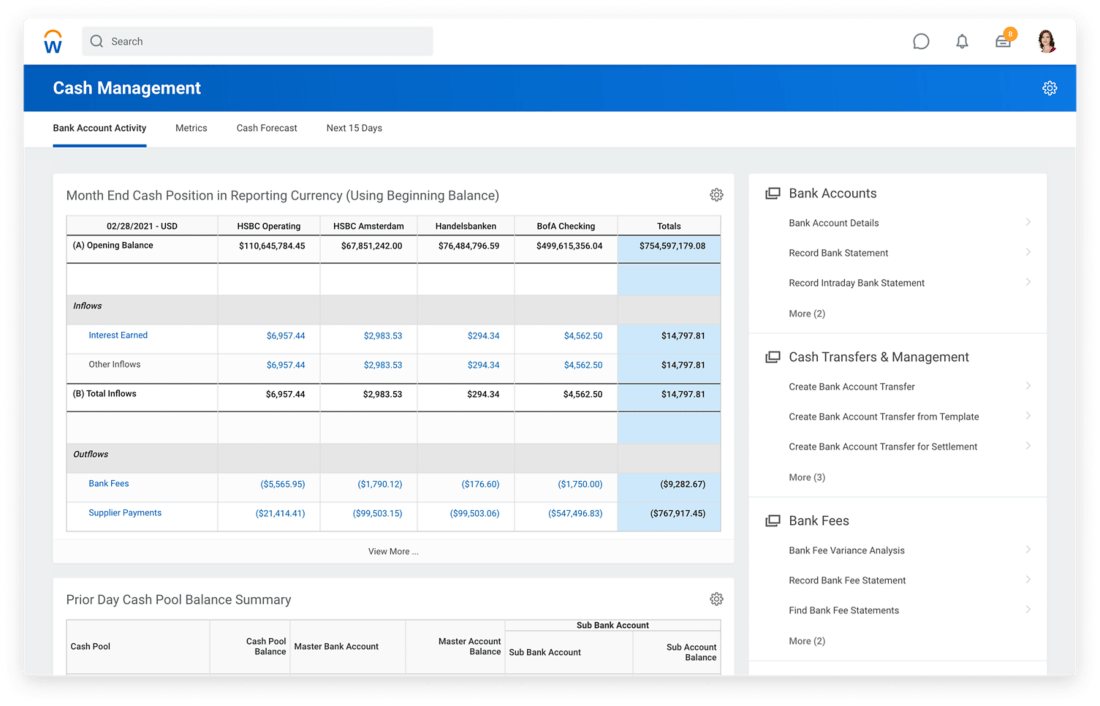1100x706 pixels.
Task: Open the chat messages icon
Action: tap(921, 41)
